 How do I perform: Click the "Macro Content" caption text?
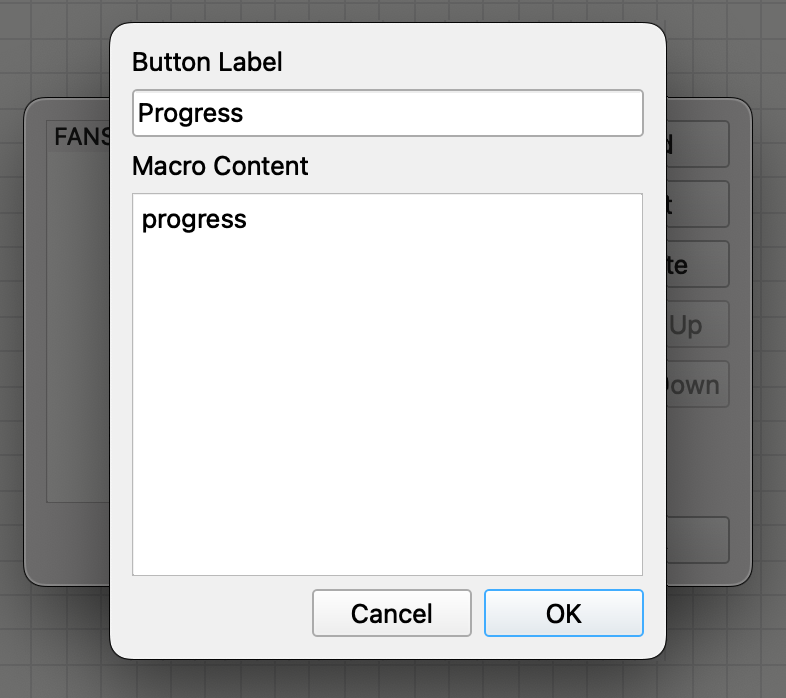220,166
